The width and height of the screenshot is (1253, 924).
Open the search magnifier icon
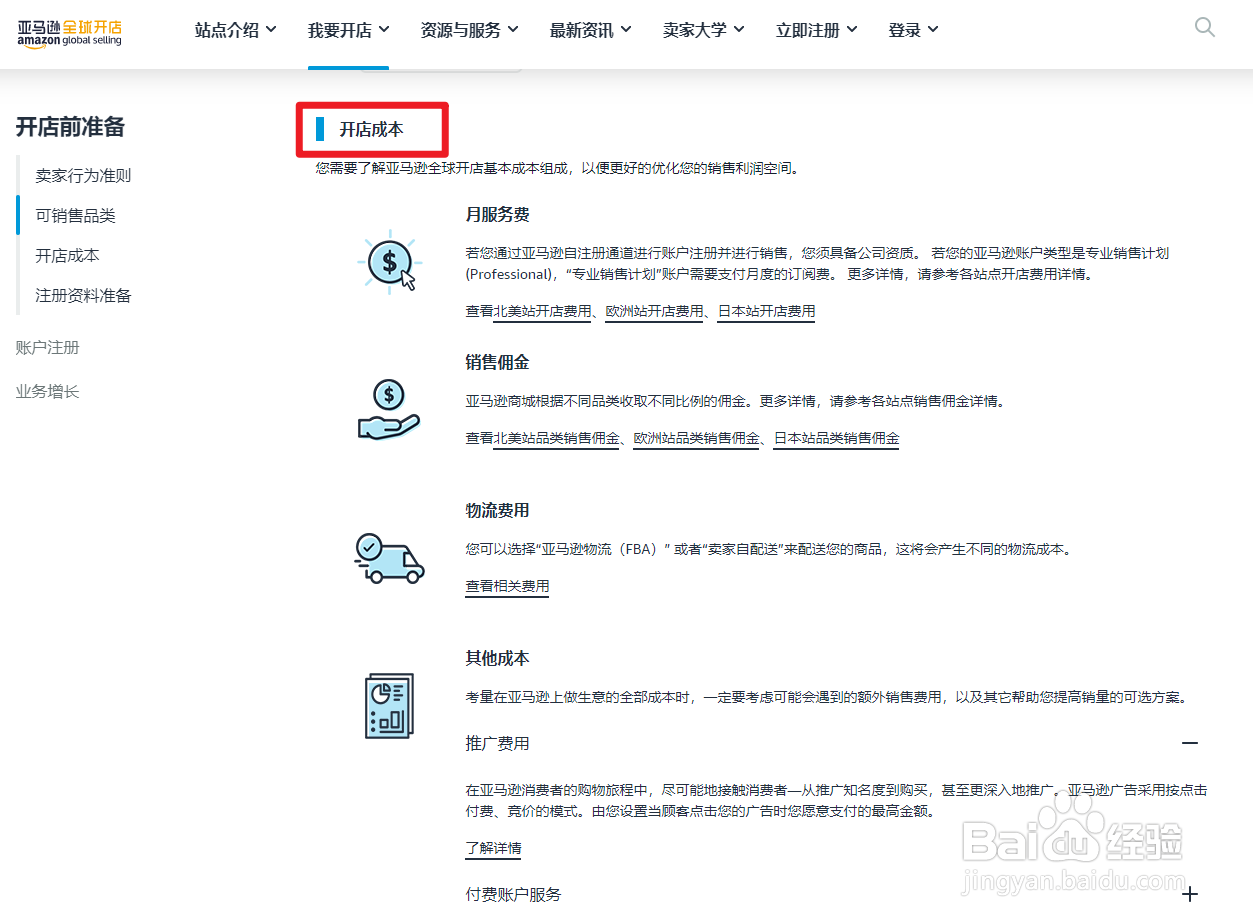[1204, 27]
